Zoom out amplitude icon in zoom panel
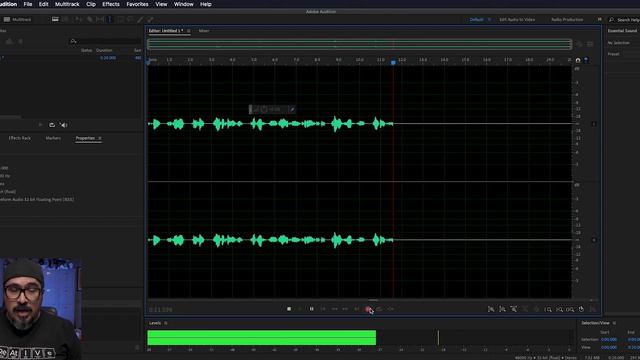The image size is (640, 360). click(x=502, y=309)
